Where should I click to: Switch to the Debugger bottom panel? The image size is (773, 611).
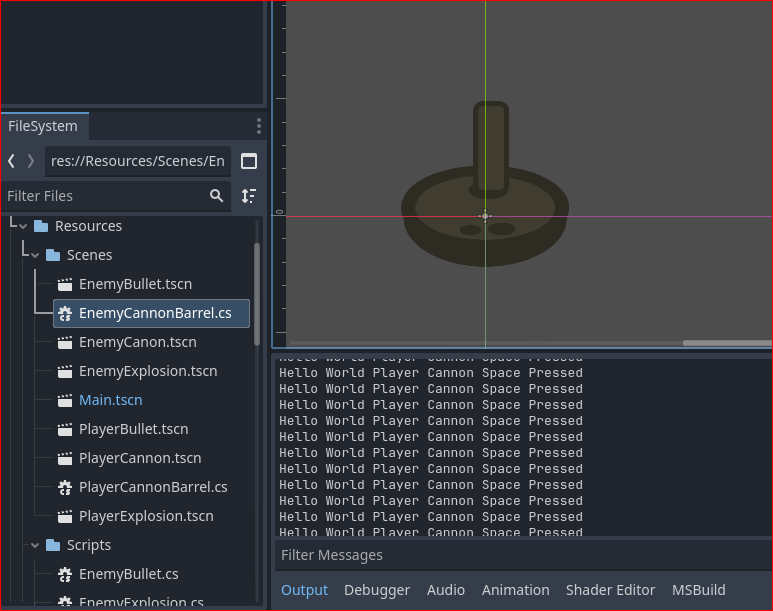[377, 590]
